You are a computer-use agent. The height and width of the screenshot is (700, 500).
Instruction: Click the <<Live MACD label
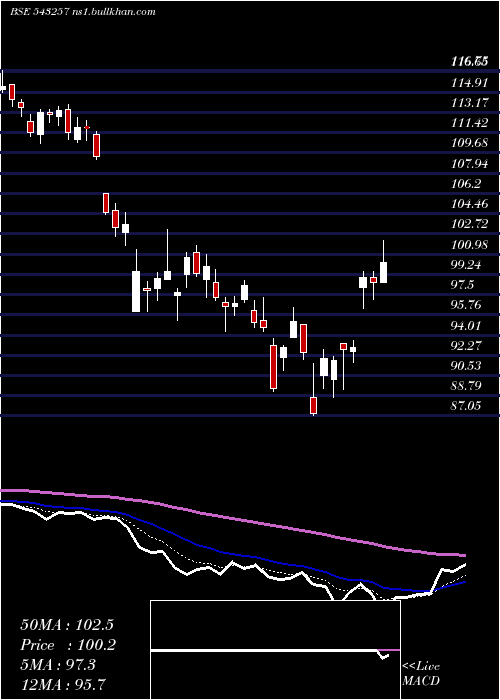pos(421,674)
